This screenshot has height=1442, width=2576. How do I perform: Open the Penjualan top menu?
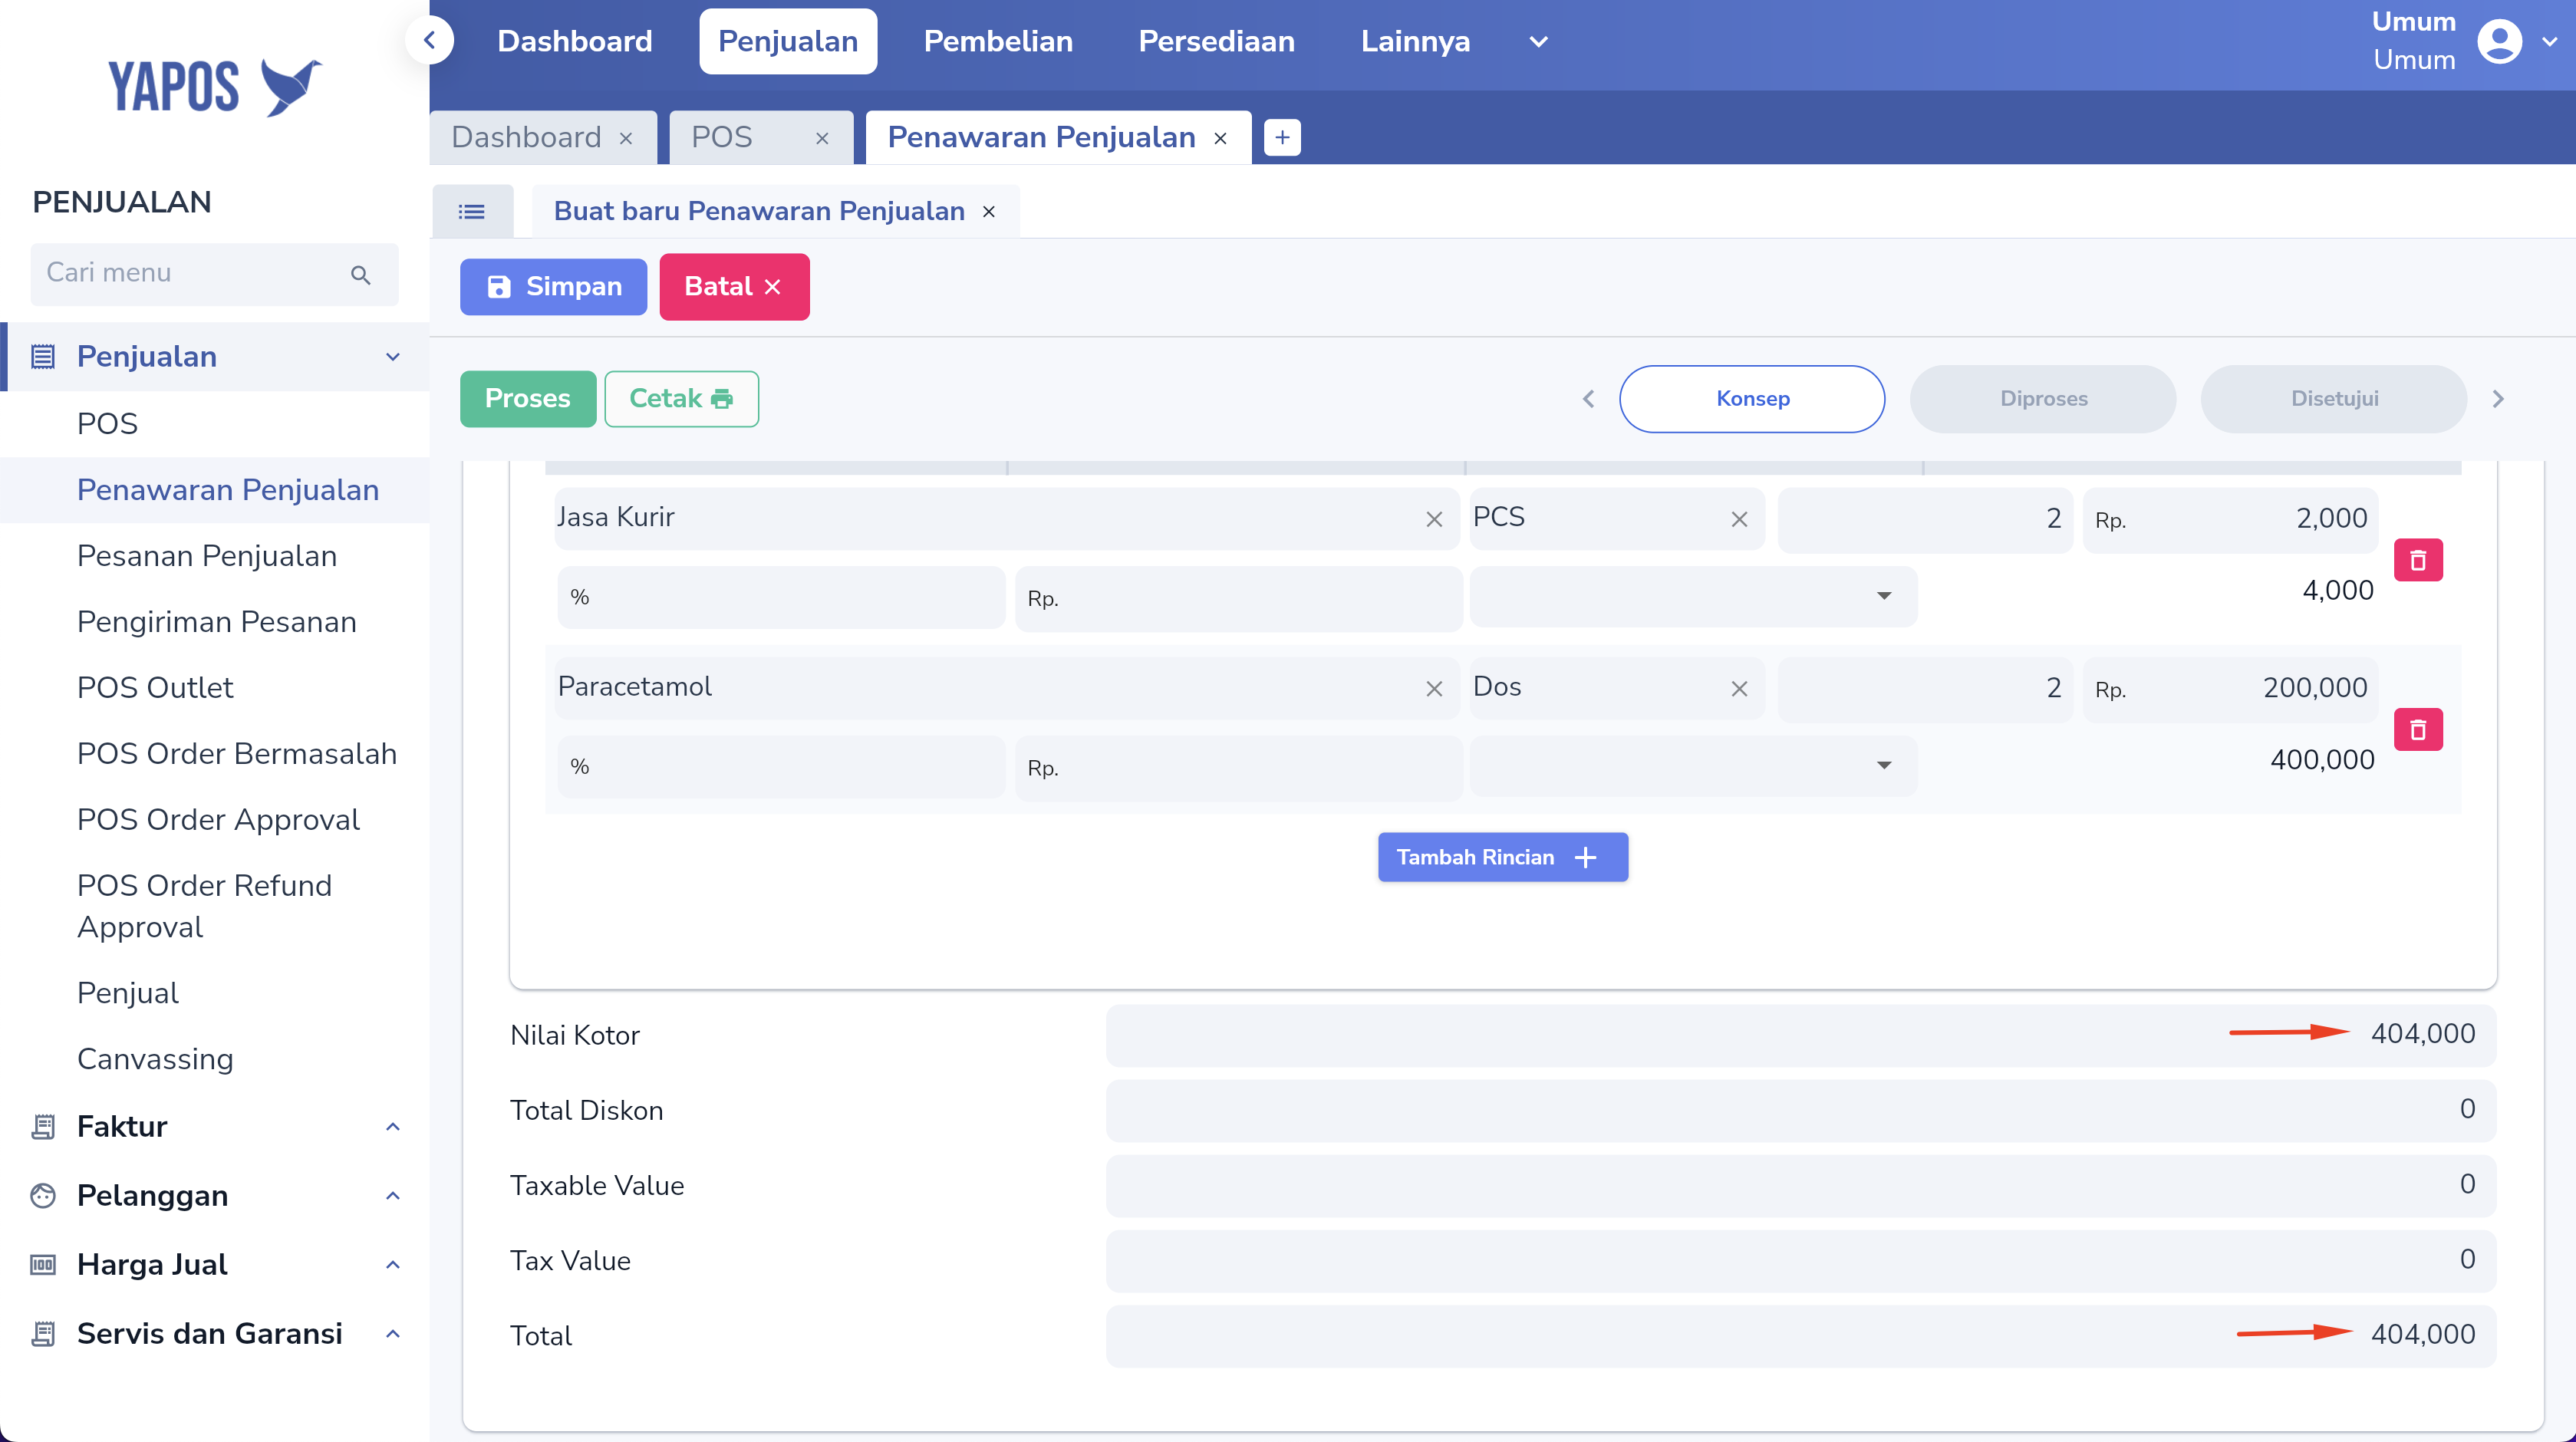pyautogui.click(x=788, y=41)
